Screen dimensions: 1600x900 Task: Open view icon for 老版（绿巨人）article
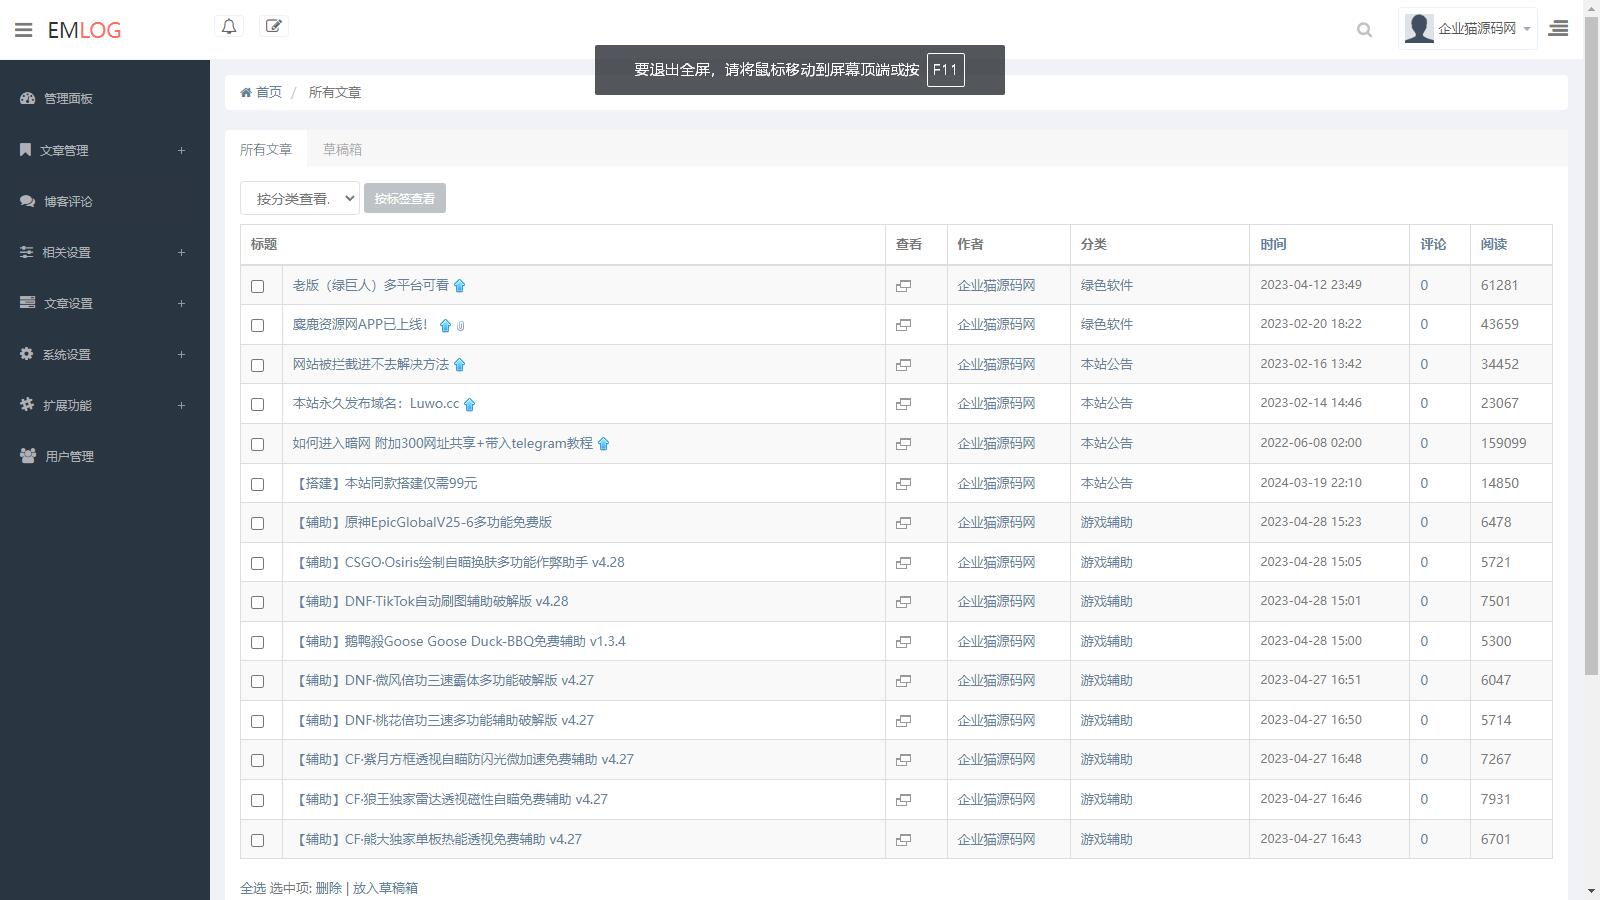pyautogui.click(x=903, y=286)
